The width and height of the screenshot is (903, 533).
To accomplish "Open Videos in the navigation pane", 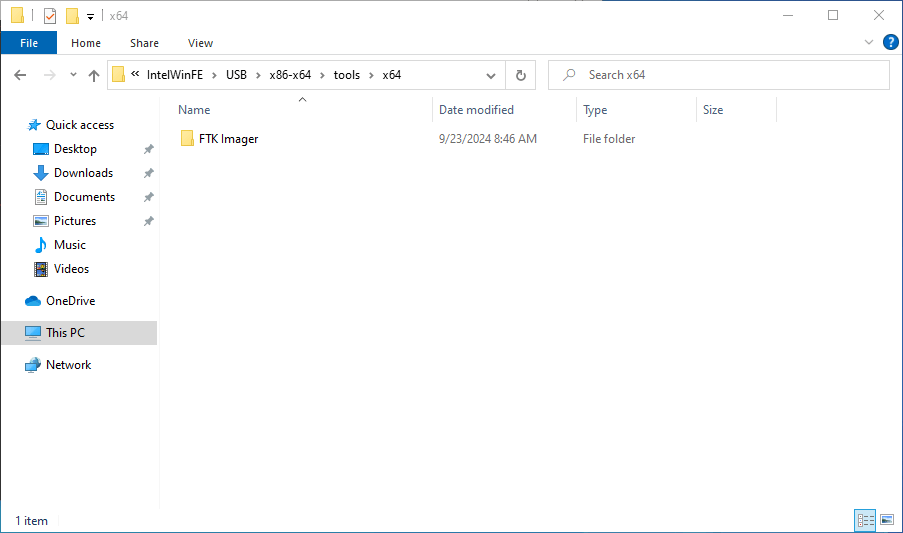I will point(71,269).
